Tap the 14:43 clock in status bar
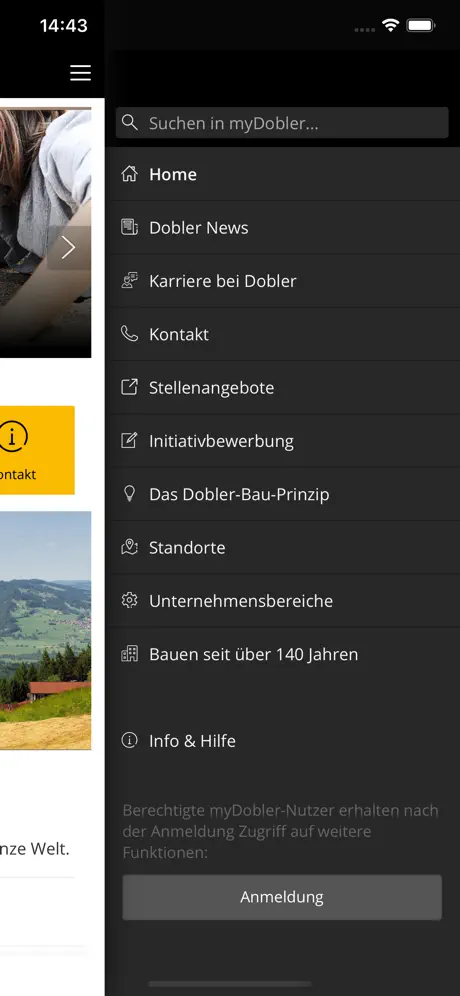 (x=64, y=25)
